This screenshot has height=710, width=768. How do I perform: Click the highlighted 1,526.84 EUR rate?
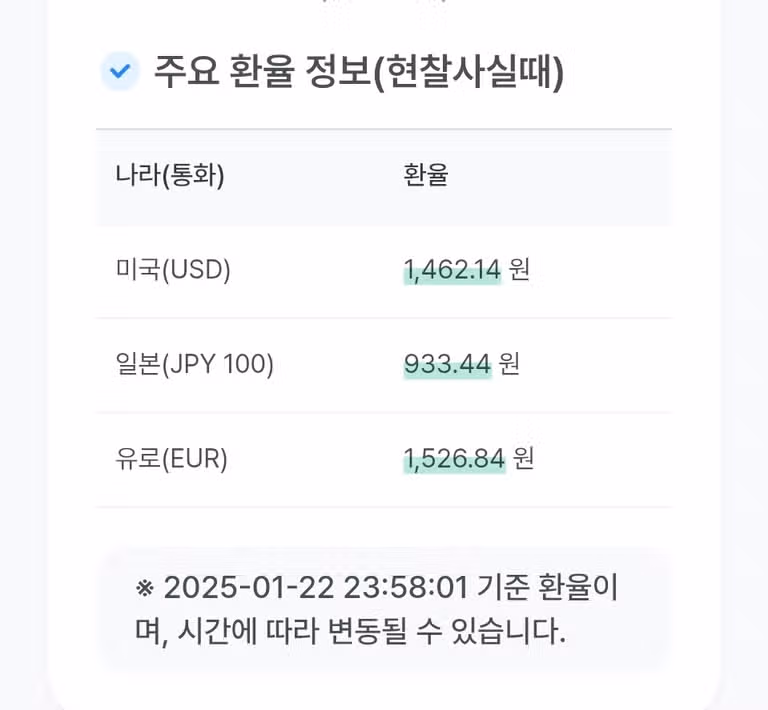click(454, 459)
